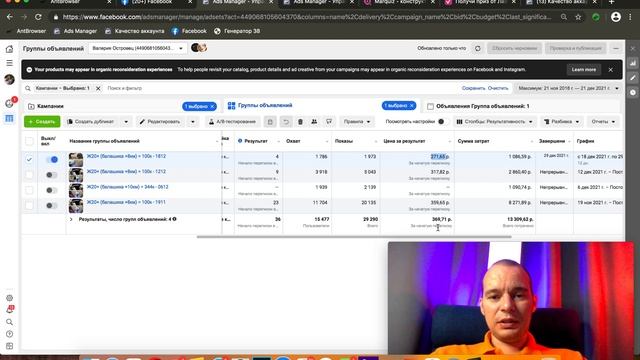Open the notifications bell in left sidebar

(9, 310)
